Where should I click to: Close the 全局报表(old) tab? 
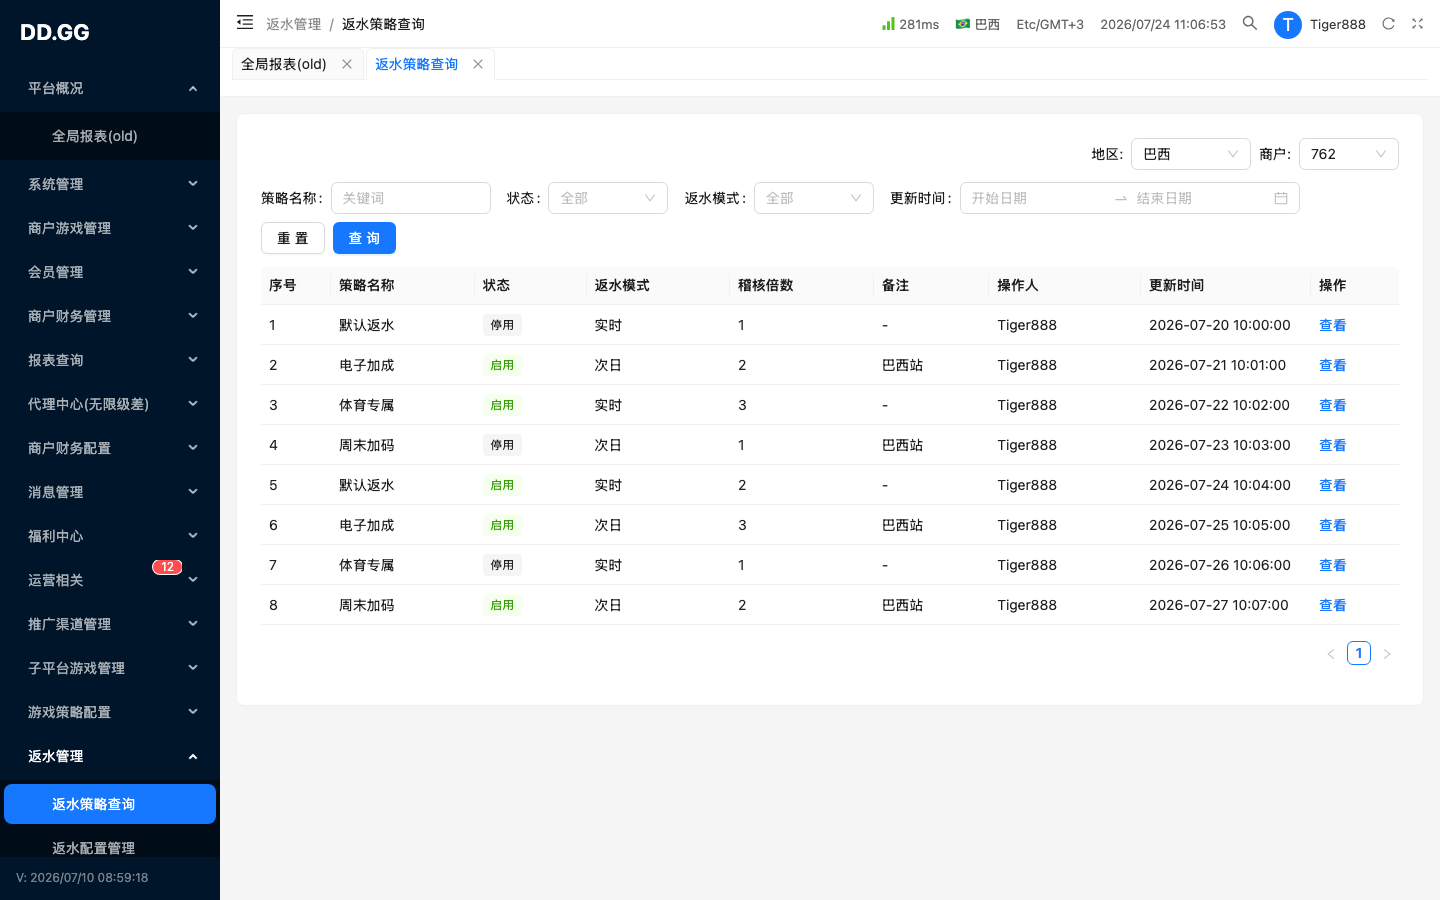click(347, 64)
